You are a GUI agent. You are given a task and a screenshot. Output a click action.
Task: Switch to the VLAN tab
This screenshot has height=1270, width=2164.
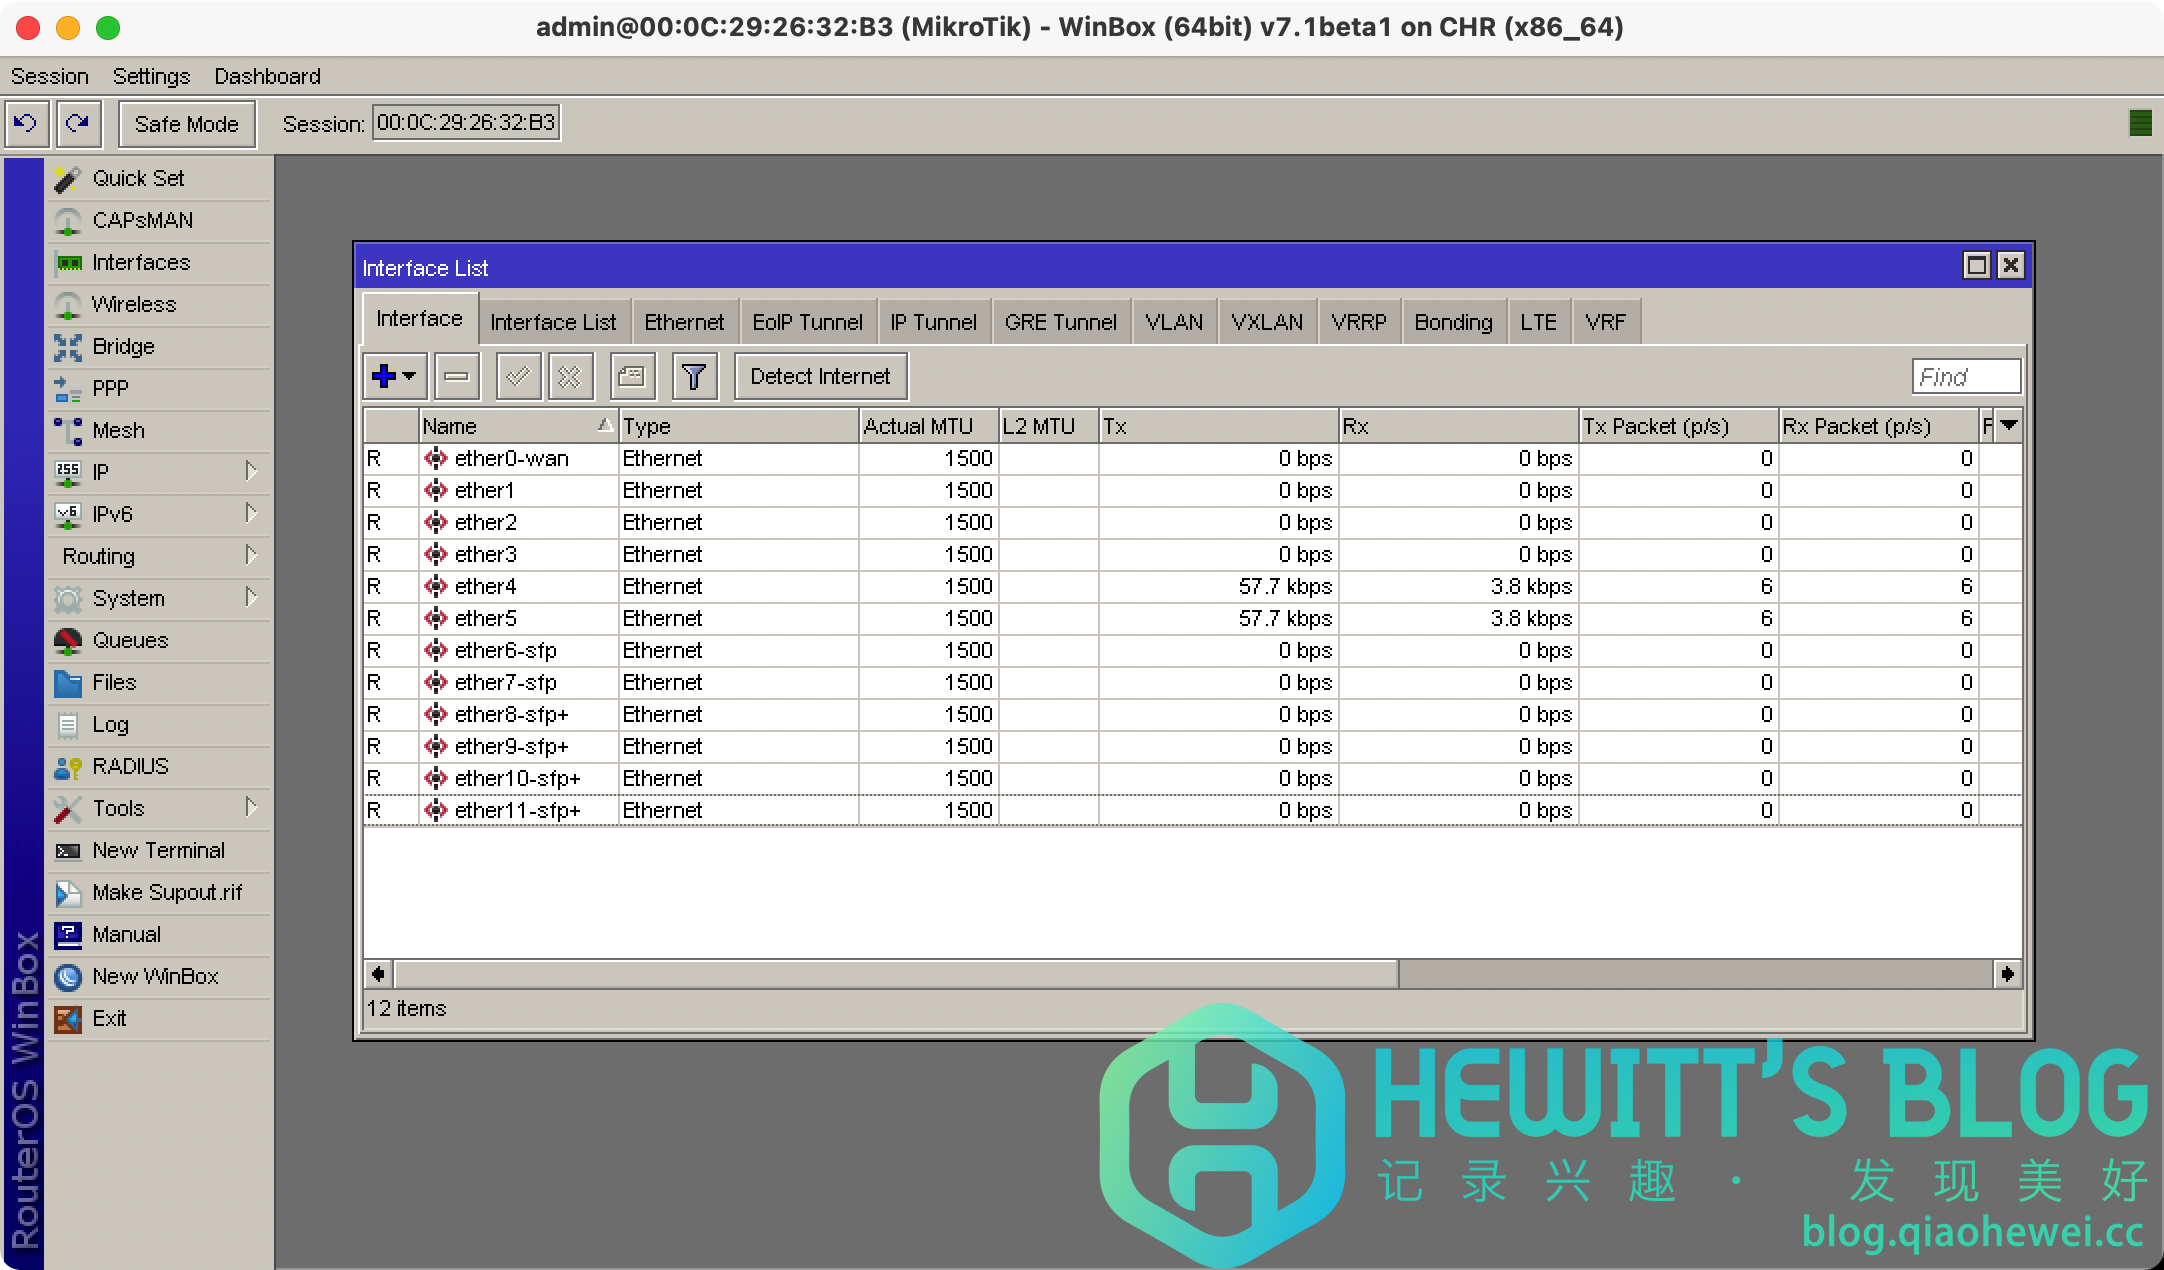pos(1174,322)
